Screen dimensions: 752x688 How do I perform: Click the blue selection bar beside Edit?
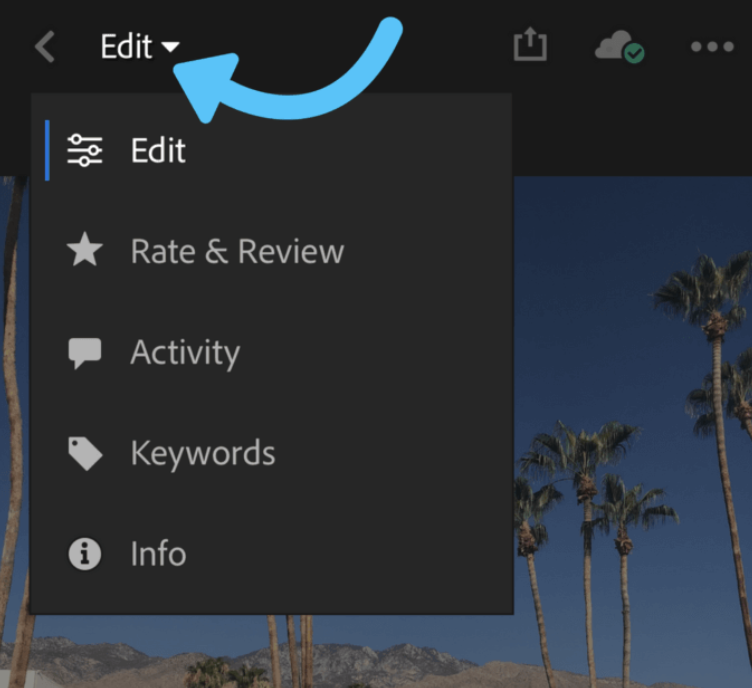click(x=47, y=150)
